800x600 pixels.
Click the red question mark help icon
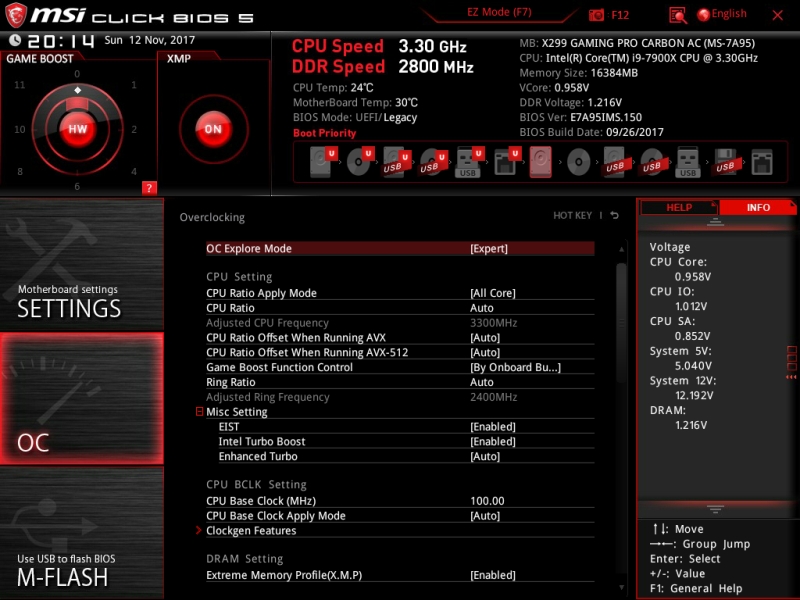click(x=149, y=188)
